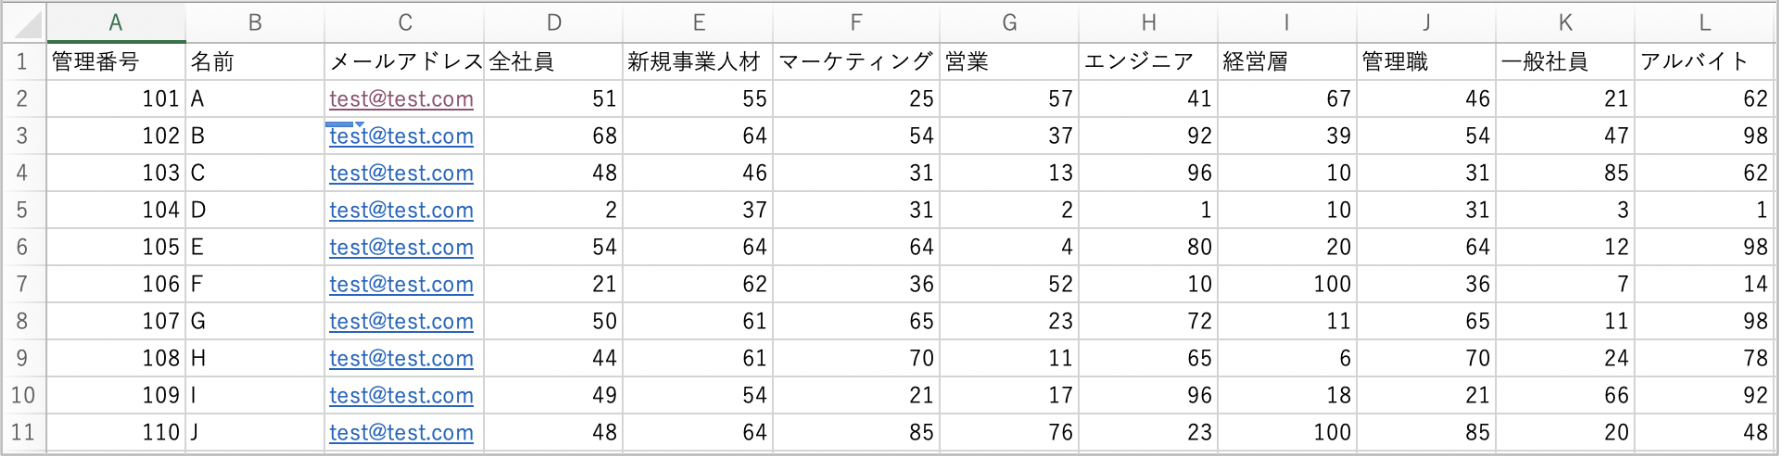Select row 5 header
Viewport: 1782px width, 456px height.
23,210
